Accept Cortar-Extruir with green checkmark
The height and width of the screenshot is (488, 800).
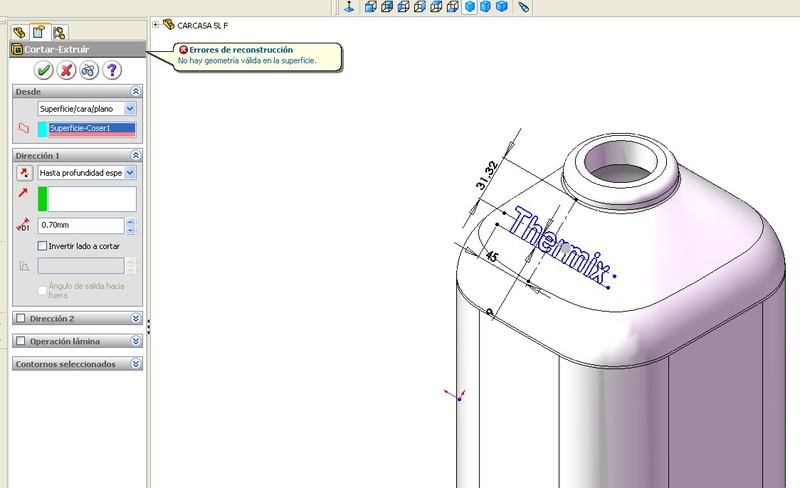point(44,70)
